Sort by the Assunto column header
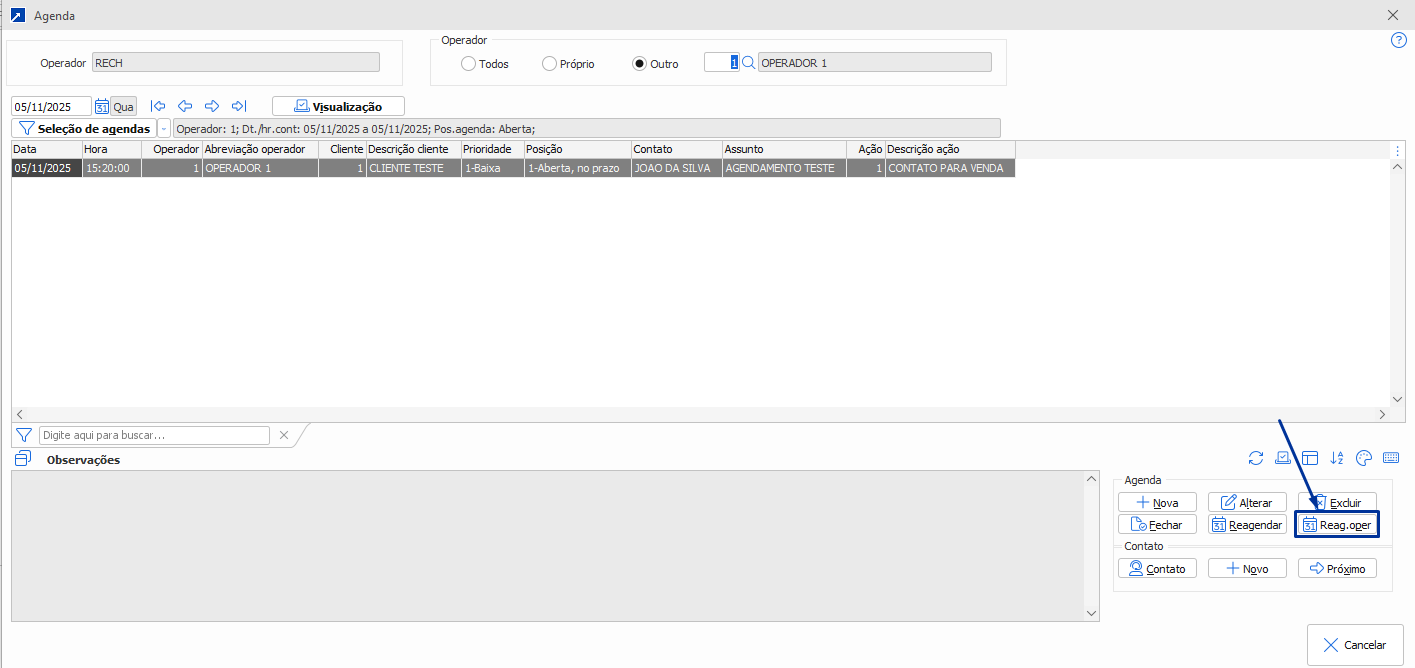Viewport: 1415px width, 668px height. tap(785, 149)
